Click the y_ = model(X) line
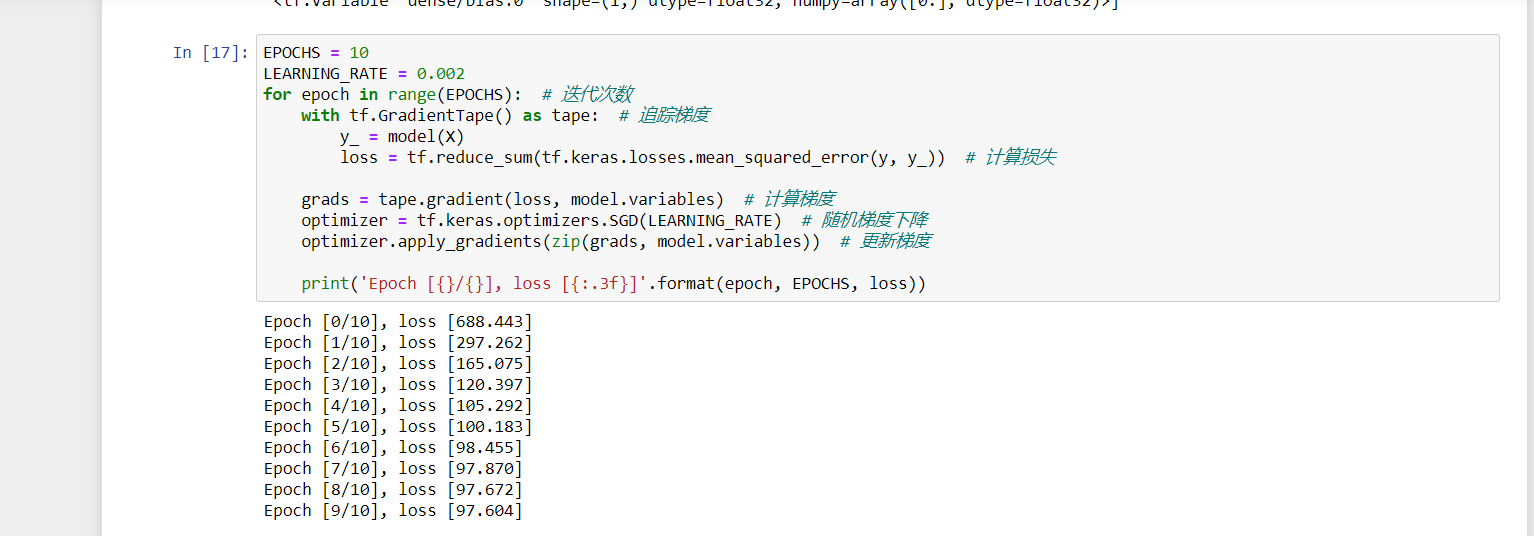 (402, 137)
